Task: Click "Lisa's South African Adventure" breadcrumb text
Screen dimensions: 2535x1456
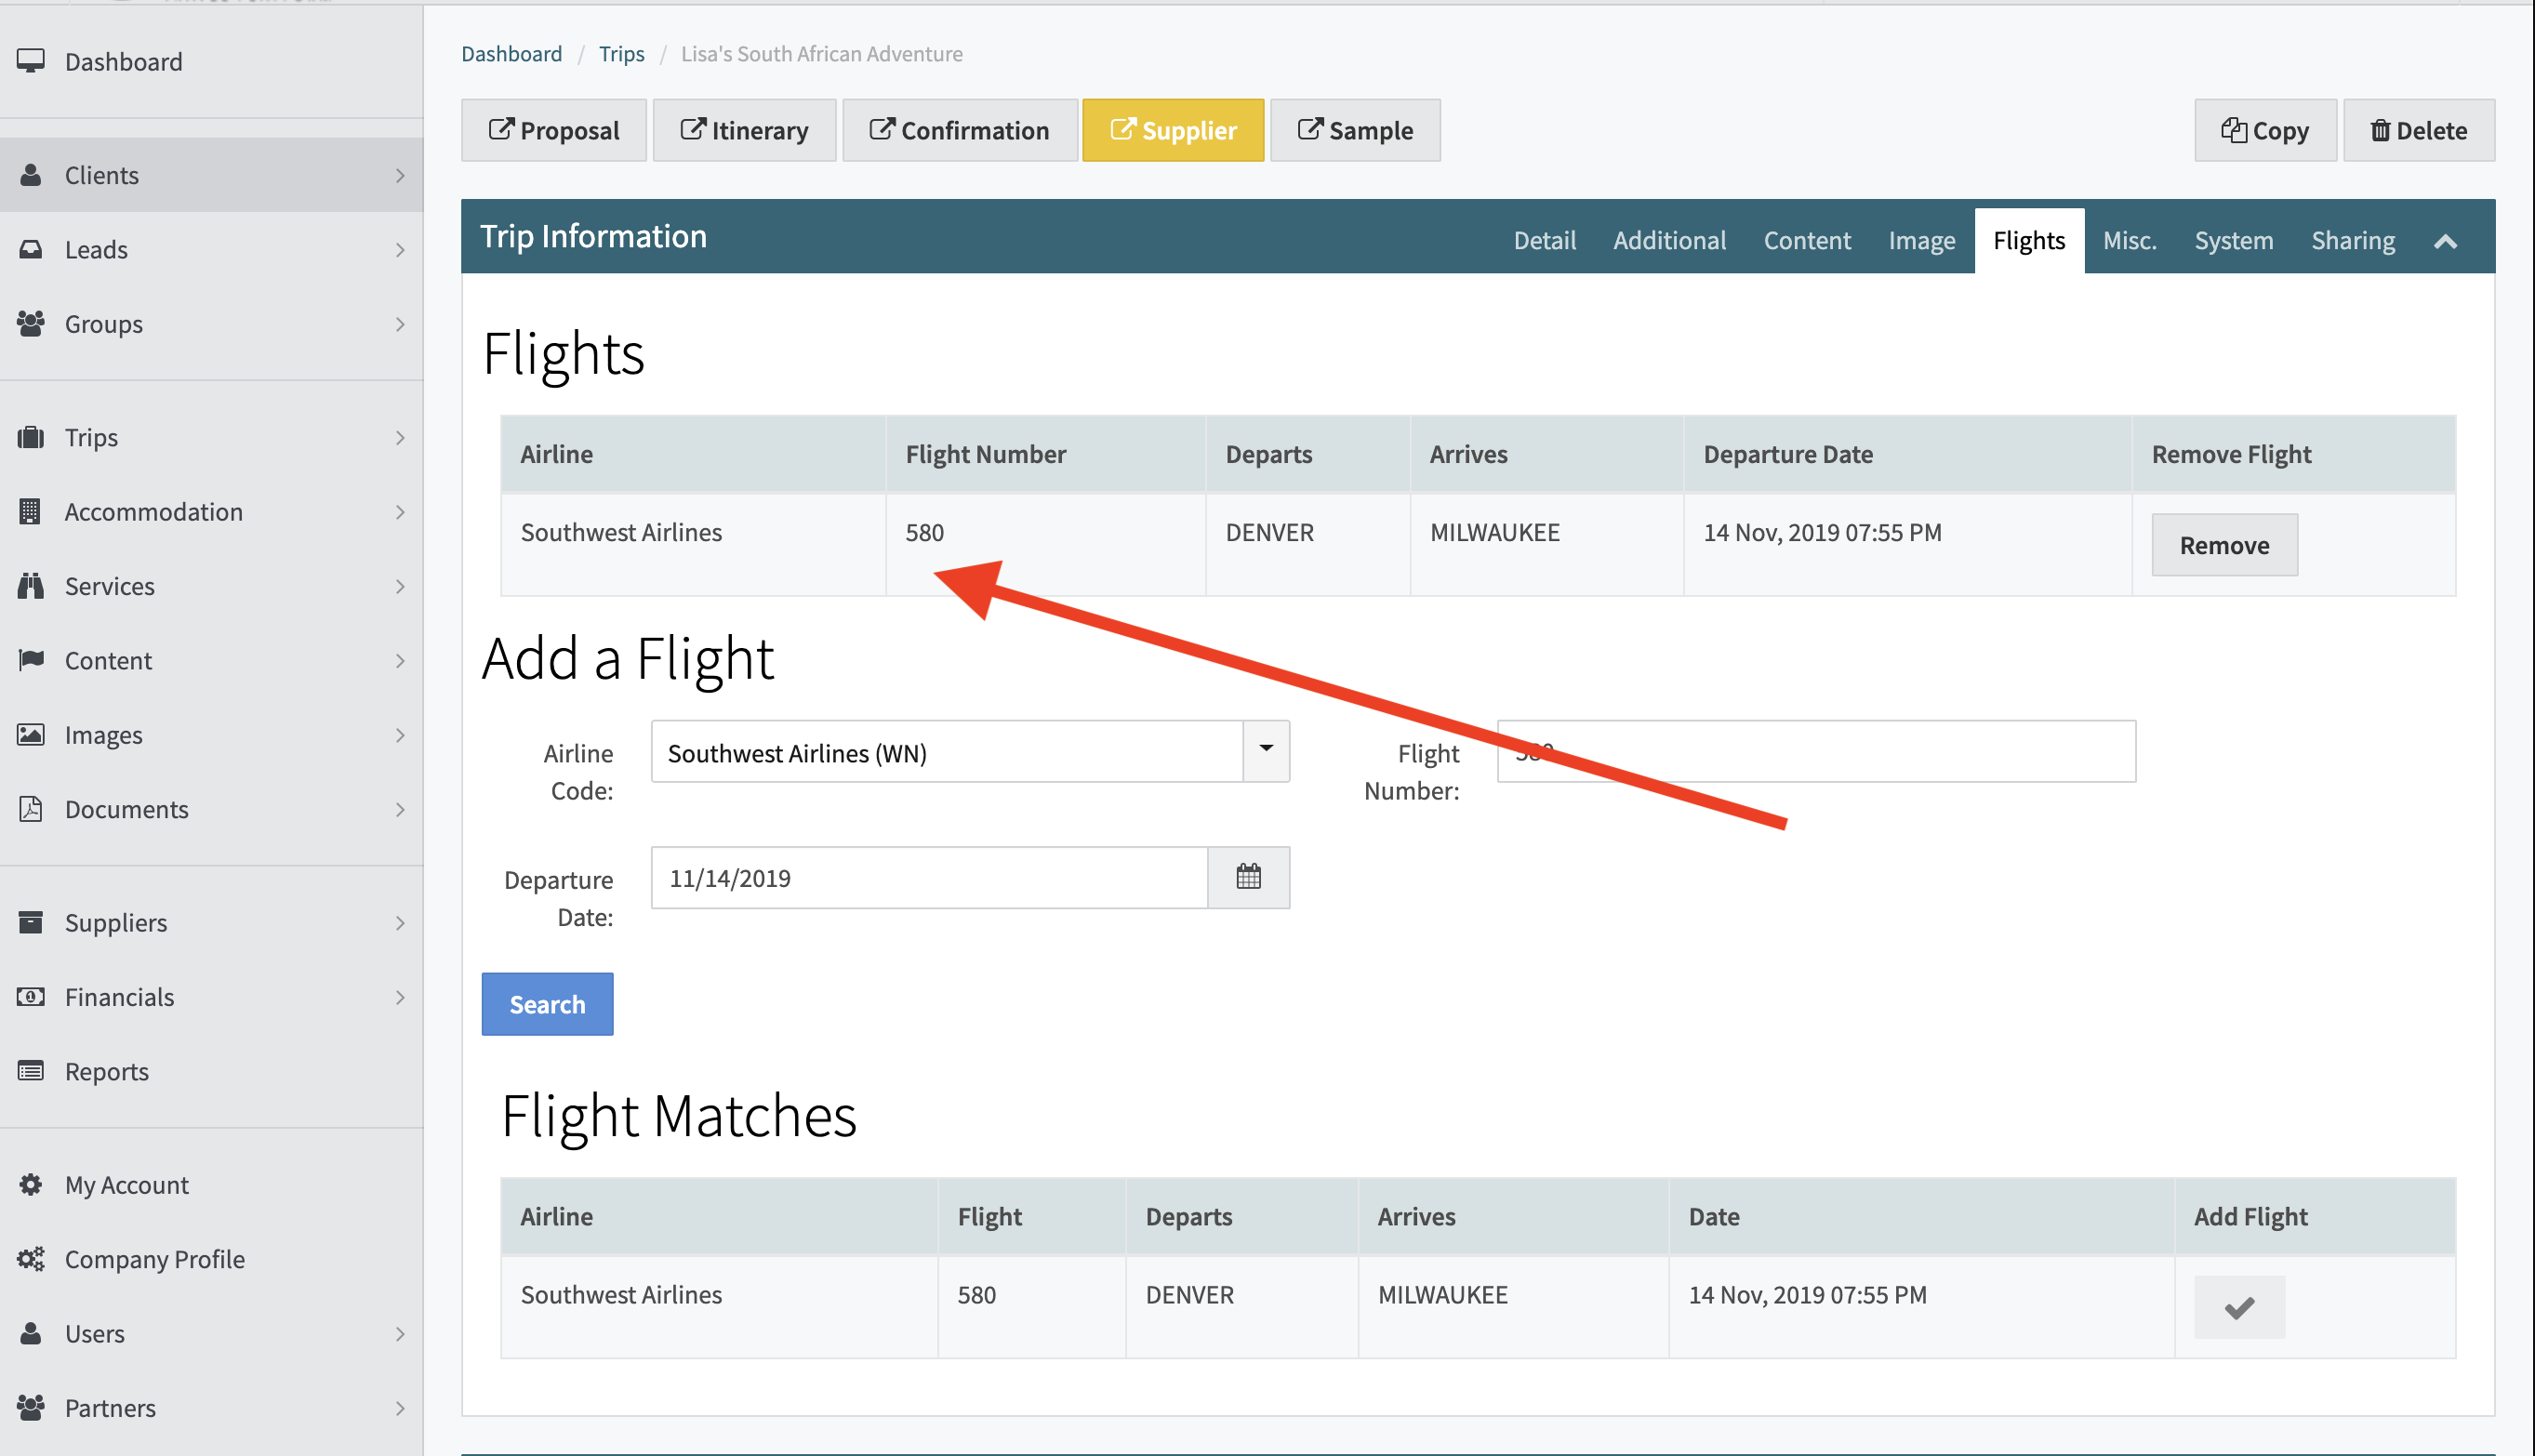Action: [821, 54]
